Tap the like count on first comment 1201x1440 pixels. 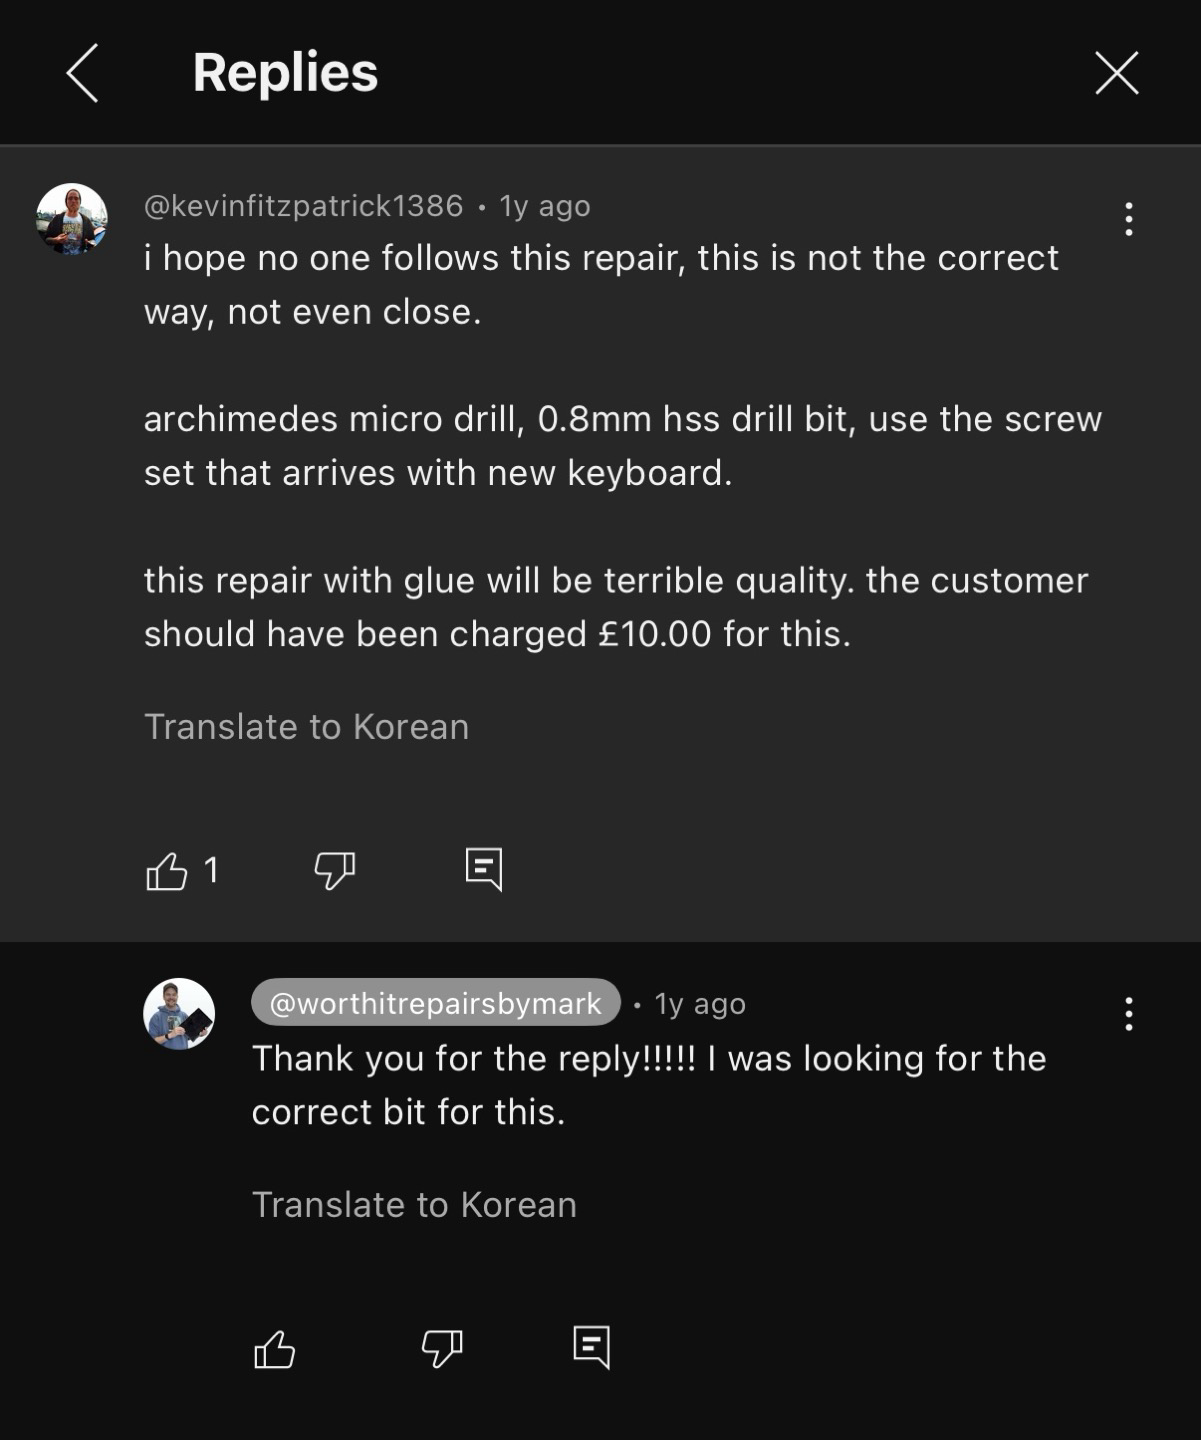click(211, 871)
